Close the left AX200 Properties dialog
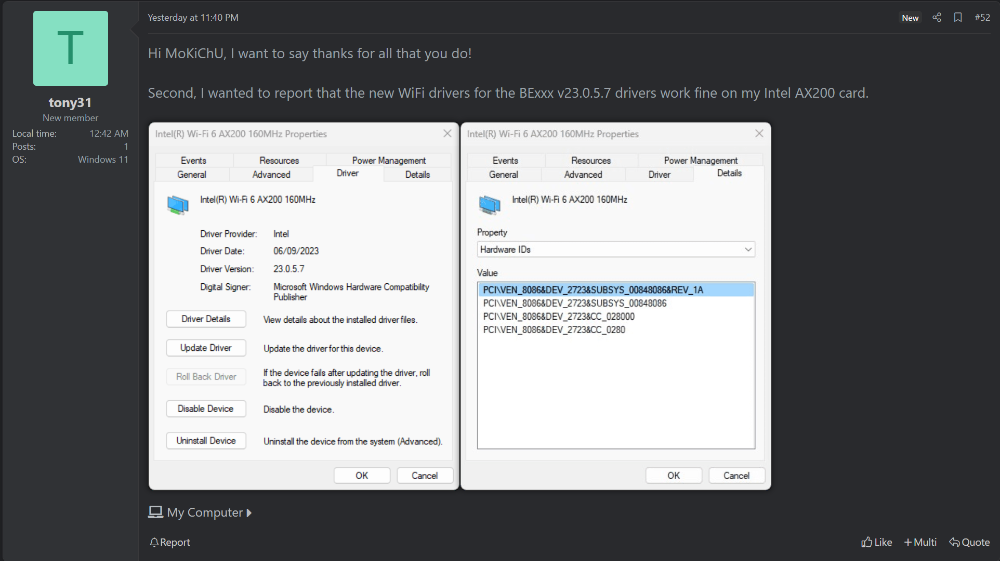This screenshot has width=1000, height=561. [446, 134]
